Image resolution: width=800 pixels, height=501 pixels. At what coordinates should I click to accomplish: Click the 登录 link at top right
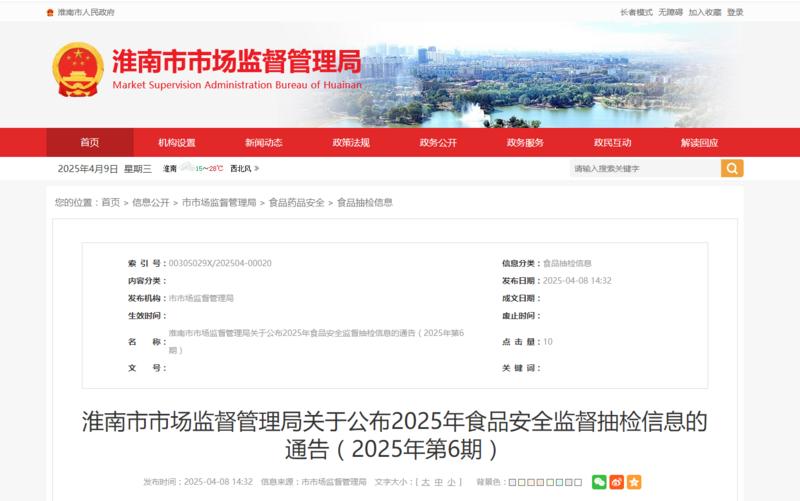tap(735, 12)
